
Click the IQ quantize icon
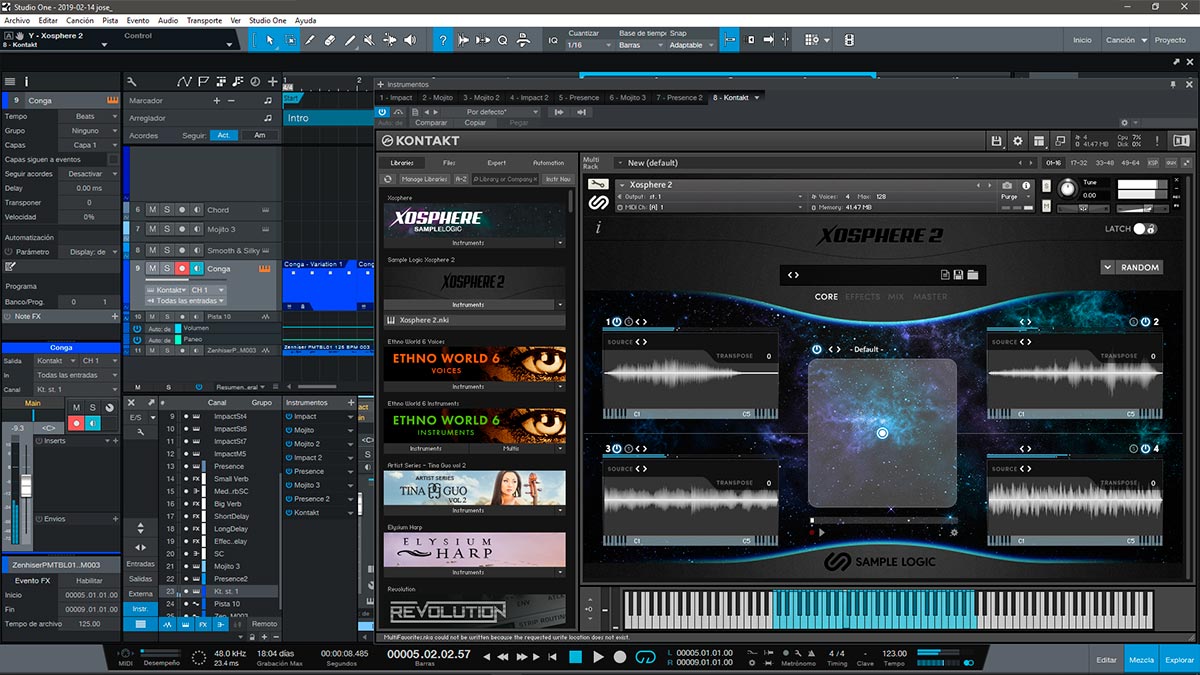click(553, 40)
